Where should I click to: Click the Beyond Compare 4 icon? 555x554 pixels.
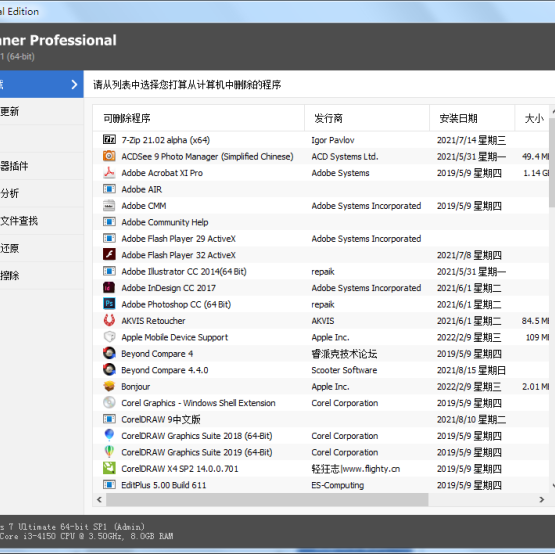(x=109, y=353)
